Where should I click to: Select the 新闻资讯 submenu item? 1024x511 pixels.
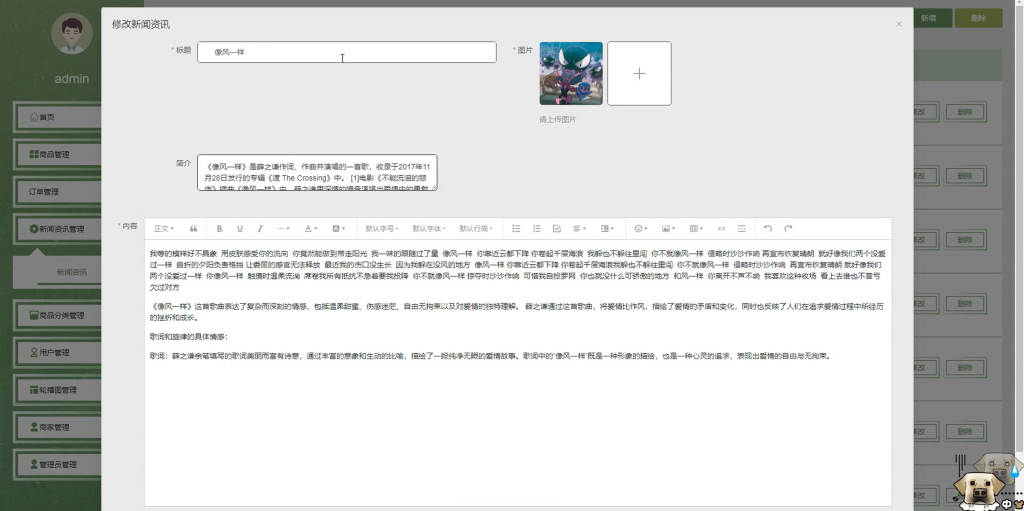point(71,272)
